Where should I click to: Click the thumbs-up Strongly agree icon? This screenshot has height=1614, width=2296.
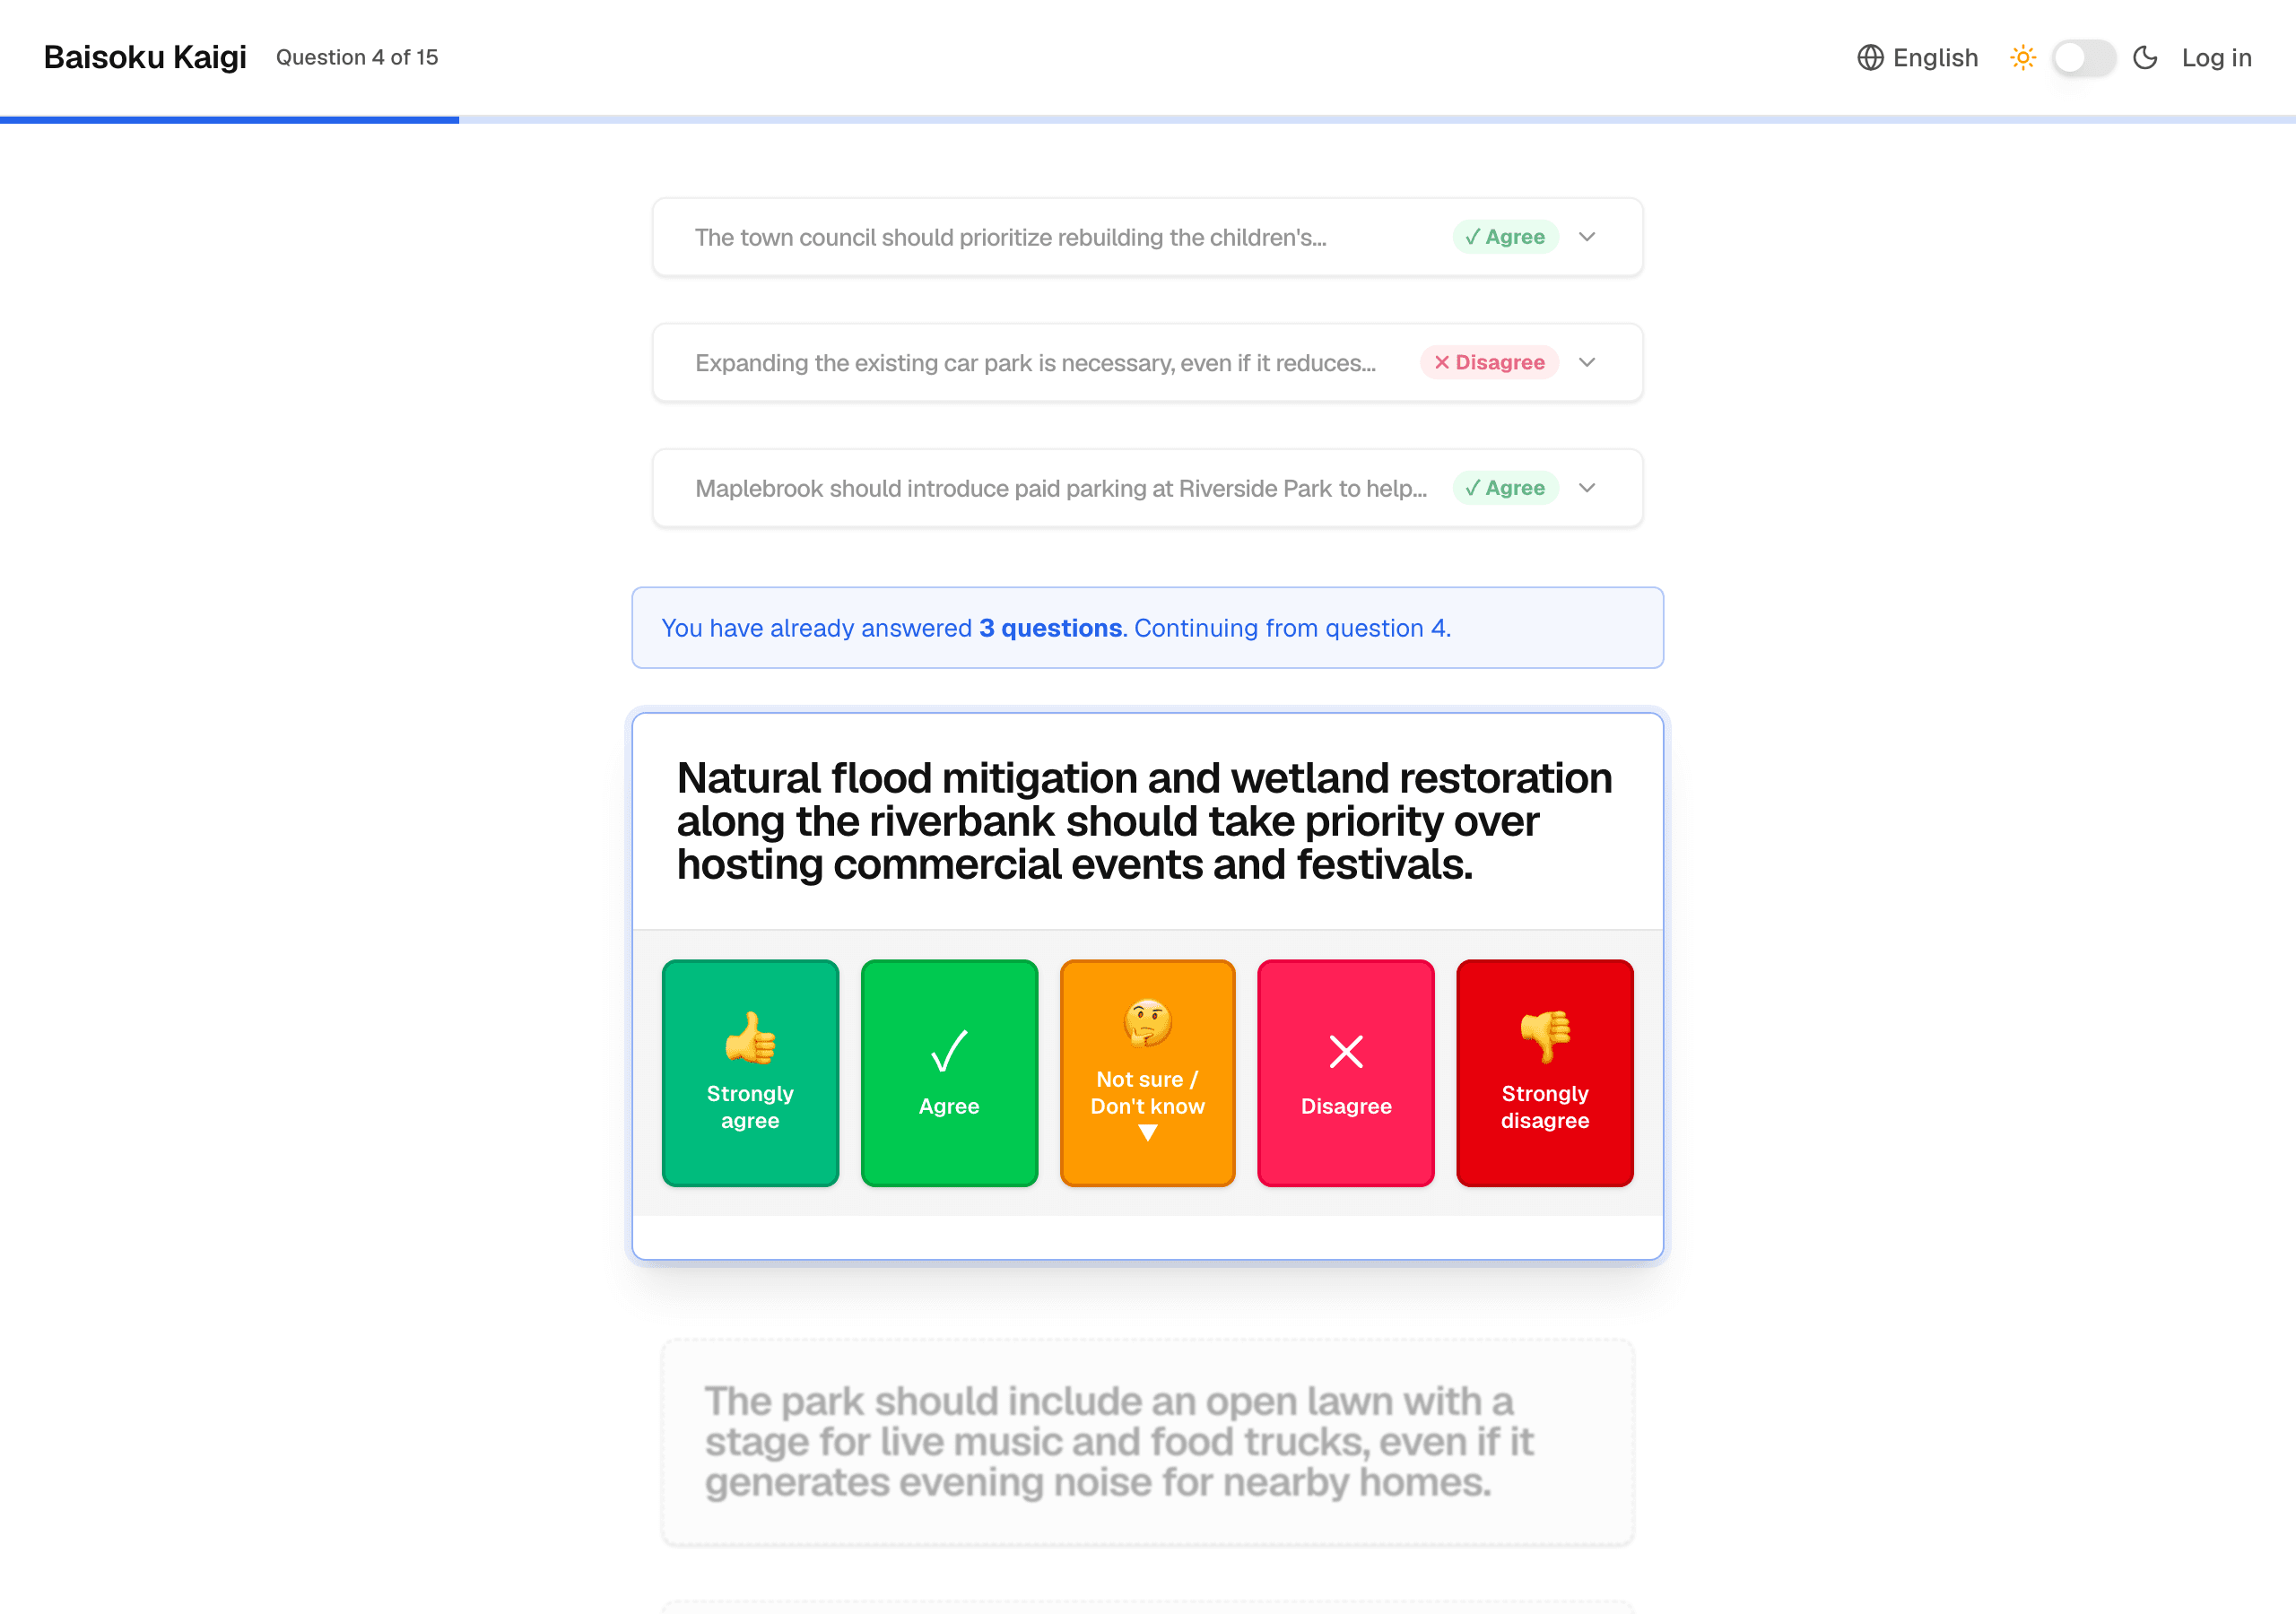coord(750,1037)
